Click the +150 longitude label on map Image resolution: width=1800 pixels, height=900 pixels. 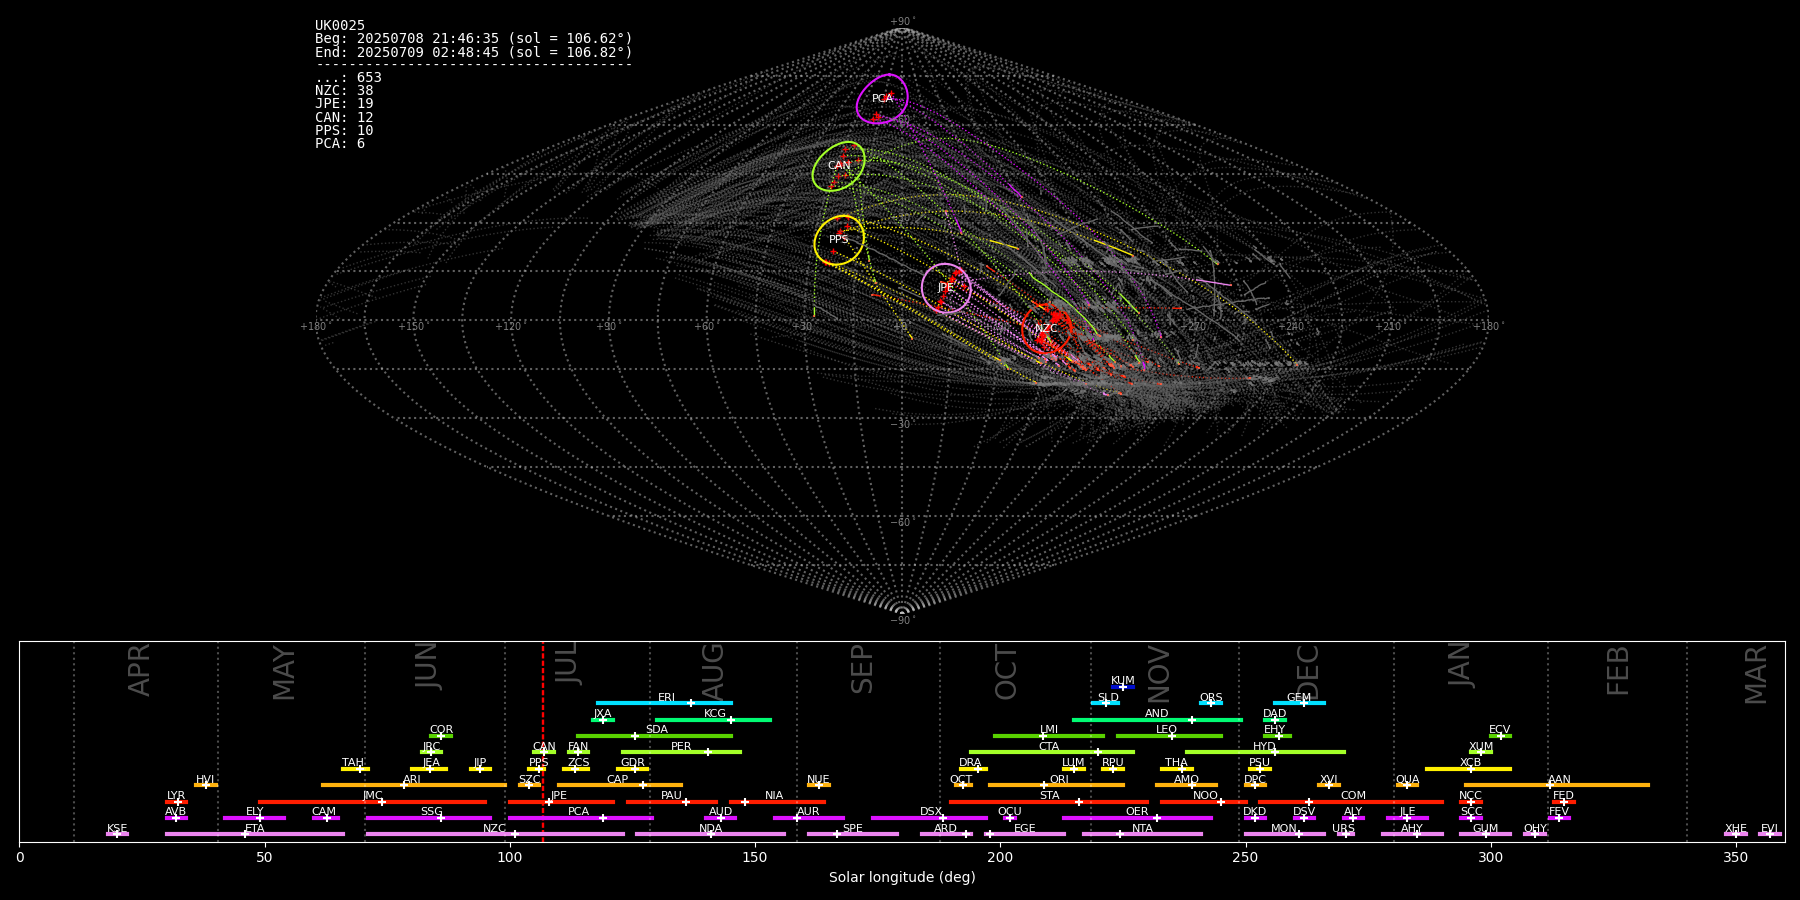[x=411, y=327]
